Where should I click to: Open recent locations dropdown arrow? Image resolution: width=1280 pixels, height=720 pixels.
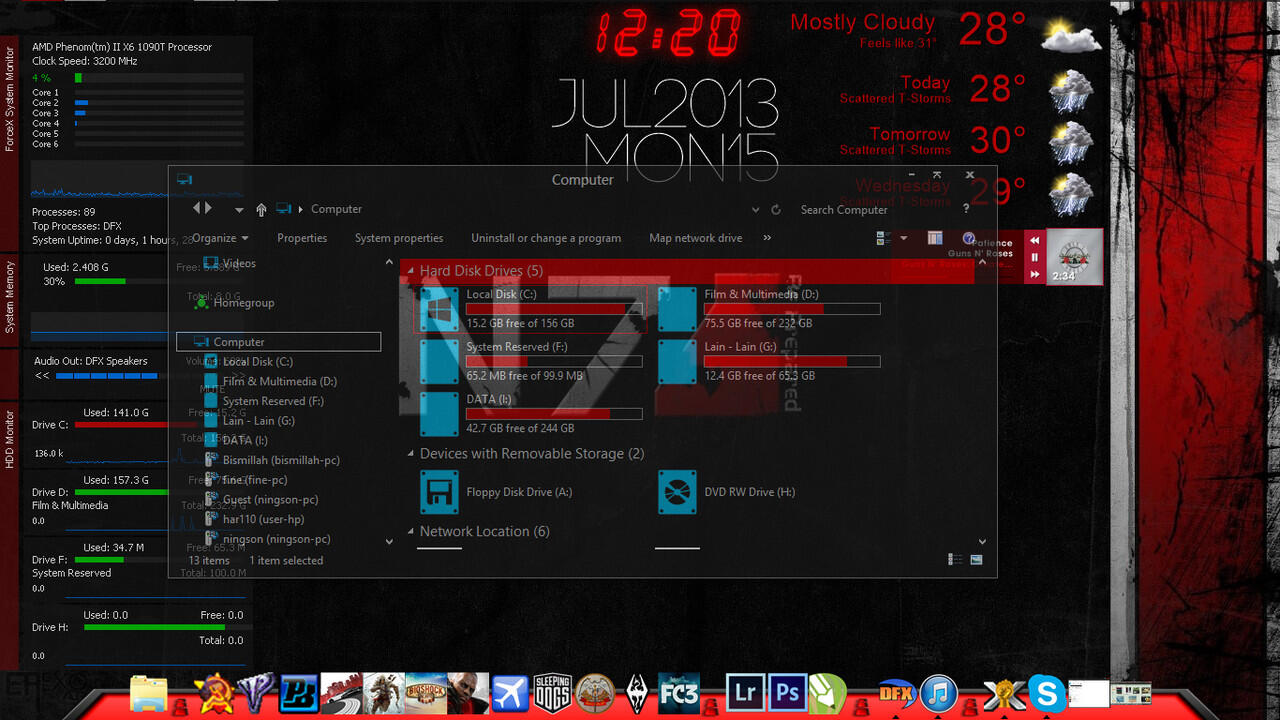tap(239, 210)
